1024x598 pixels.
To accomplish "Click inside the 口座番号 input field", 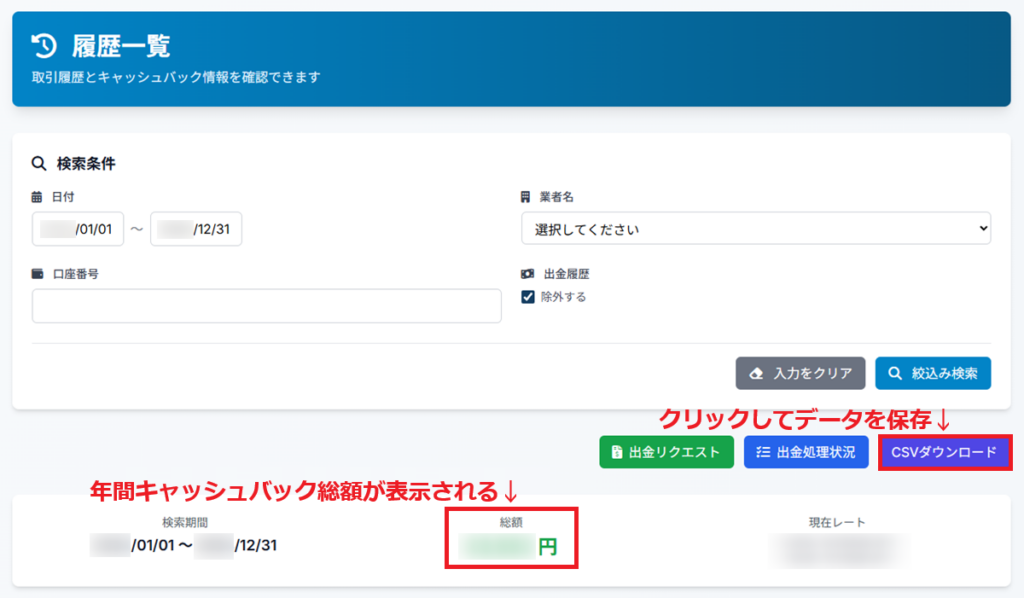I will 266,305.
